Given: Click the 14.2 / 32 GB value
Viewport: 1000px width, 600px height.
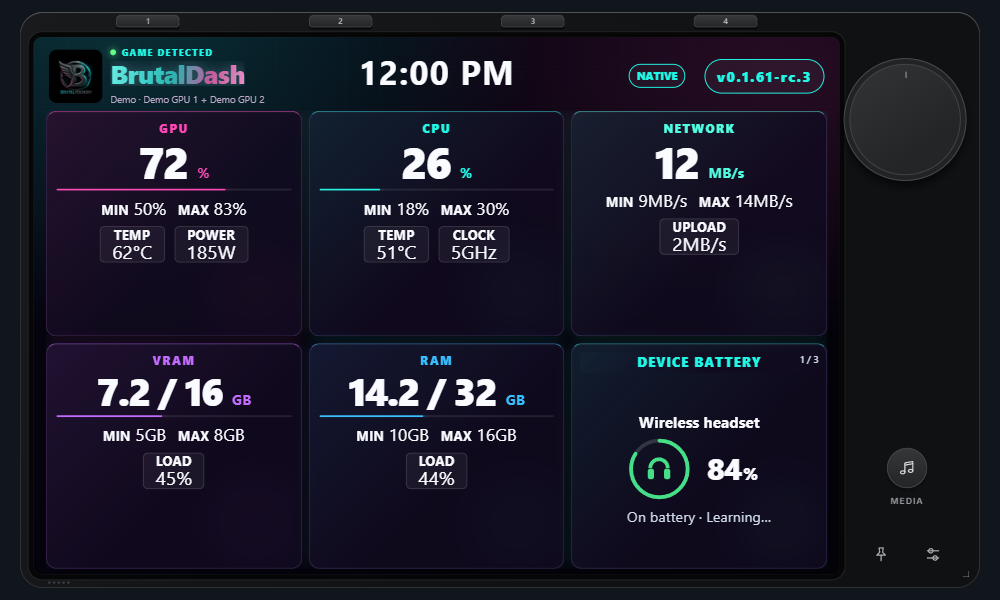Looking at the screenshot, I should (x=437, y=393).
